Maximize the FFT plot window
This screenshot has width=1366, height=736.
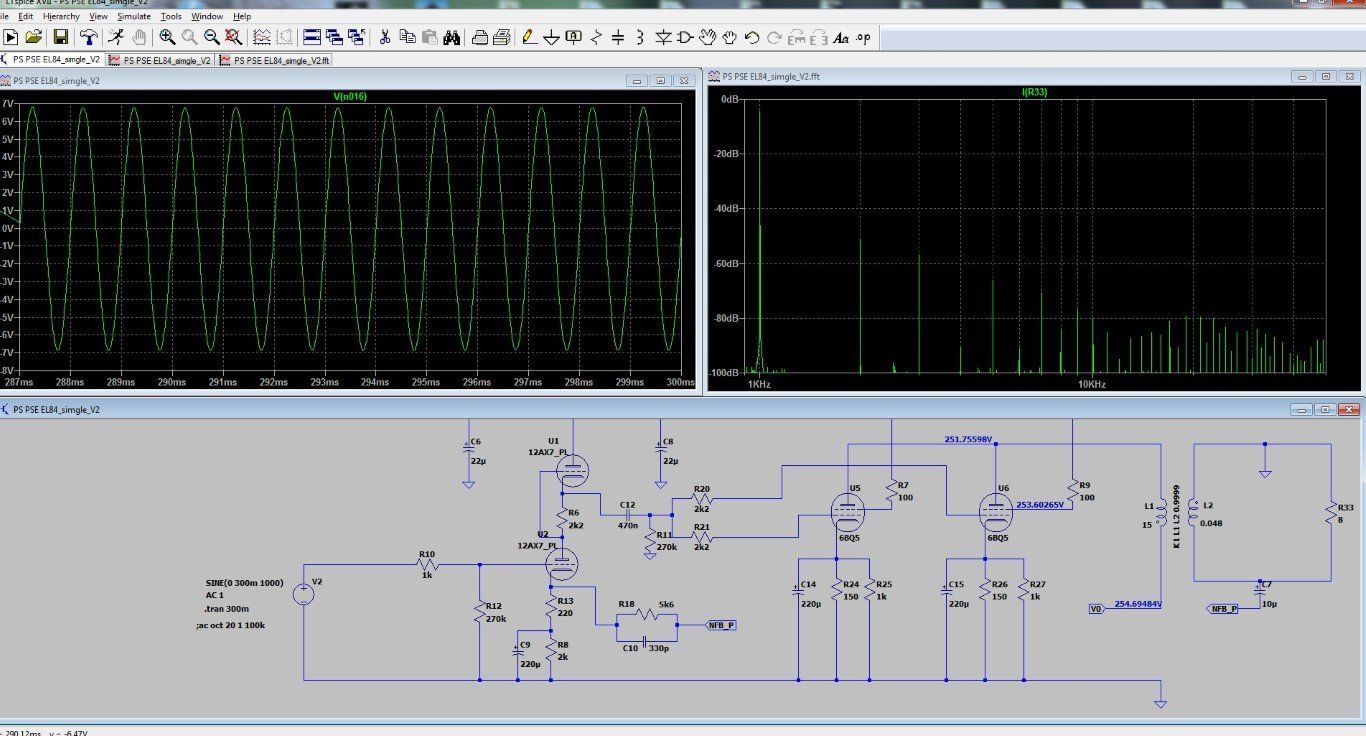pyautogui.click(x=1325, y=77)
